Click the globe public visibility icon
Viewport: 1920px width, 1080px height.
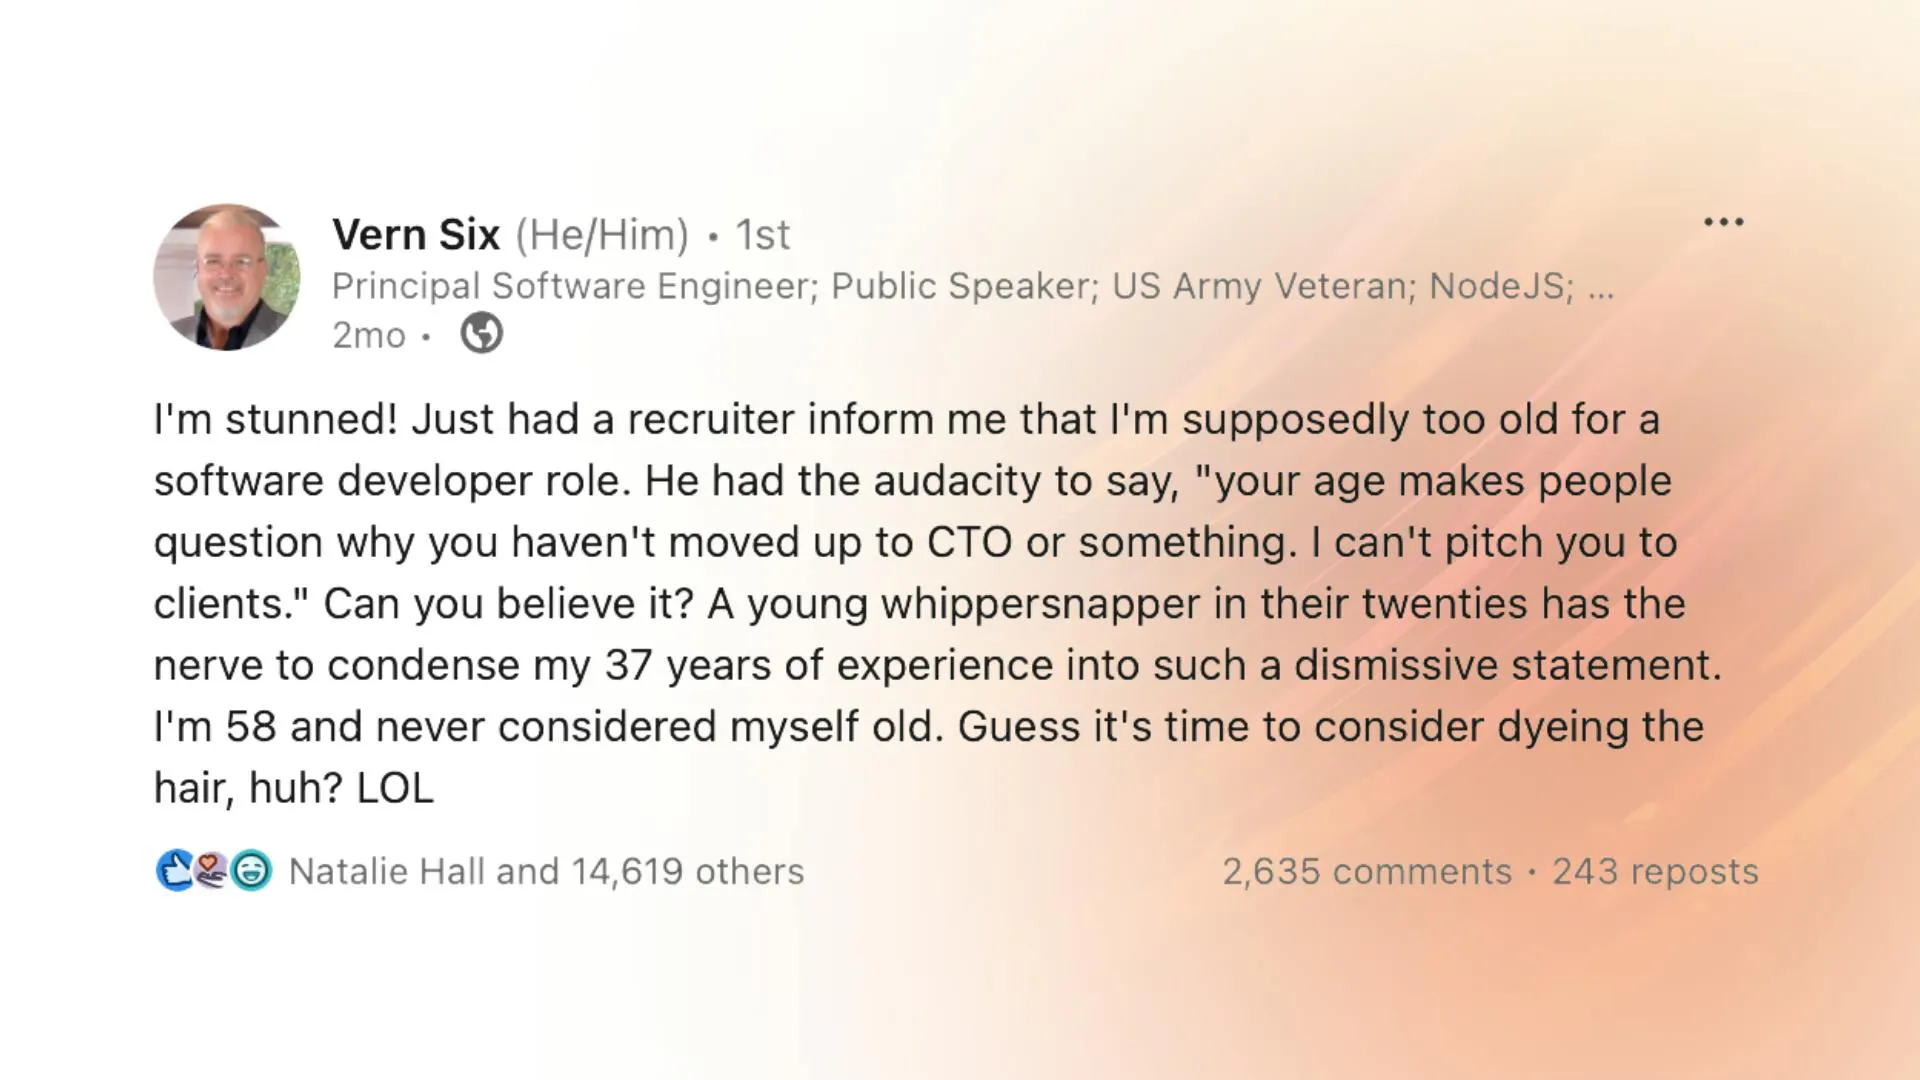click(481, 334)
